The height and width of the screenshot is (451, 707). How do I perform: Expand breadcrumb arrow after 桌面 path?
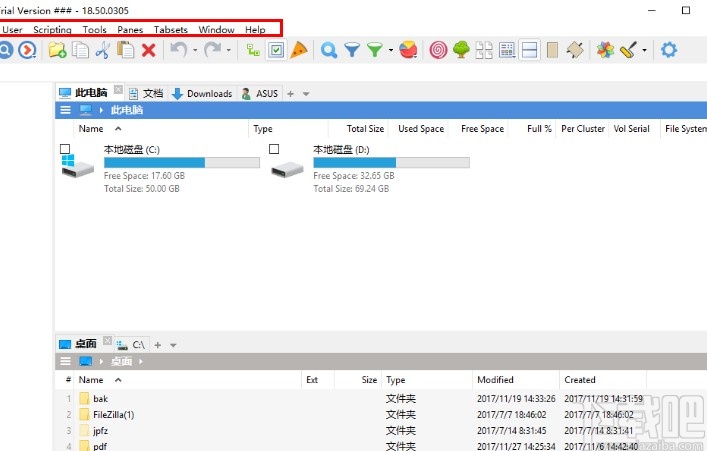coord(141,361)
